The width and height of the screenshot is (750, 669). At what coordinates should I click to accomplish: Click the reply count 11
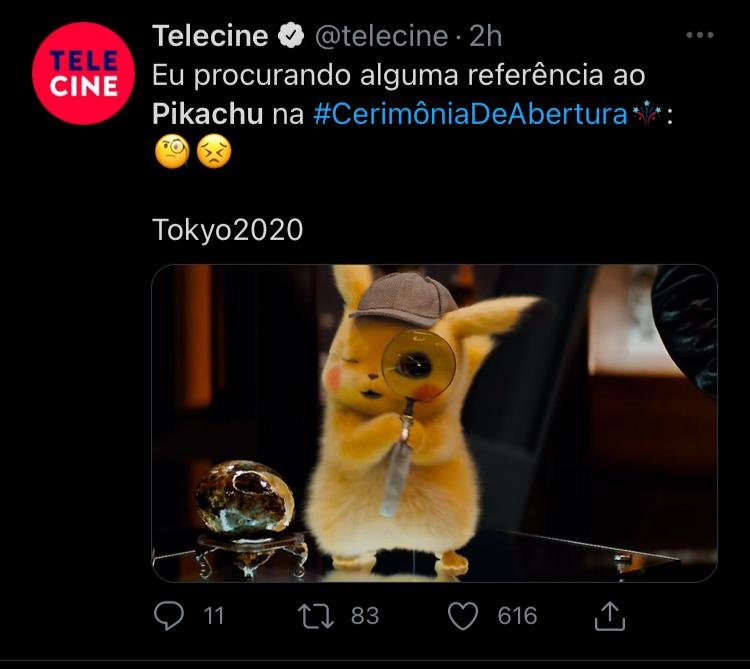(x=213, y=615)
